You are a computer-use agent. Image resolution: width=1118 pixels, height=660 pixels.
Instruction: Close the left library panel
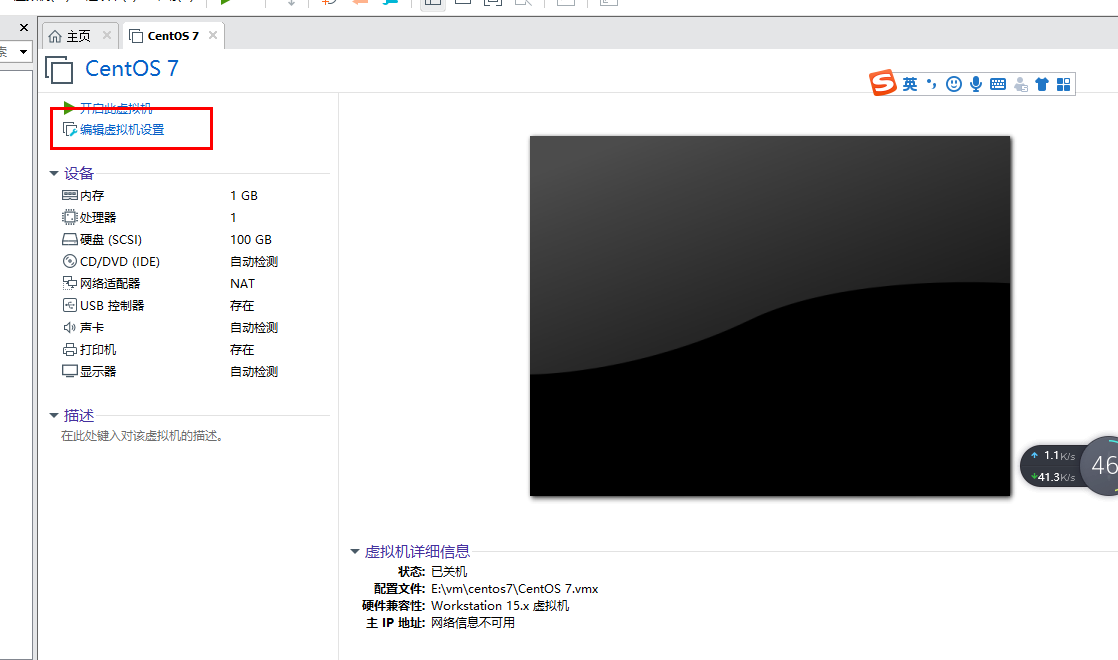click(x=24, y=28)
